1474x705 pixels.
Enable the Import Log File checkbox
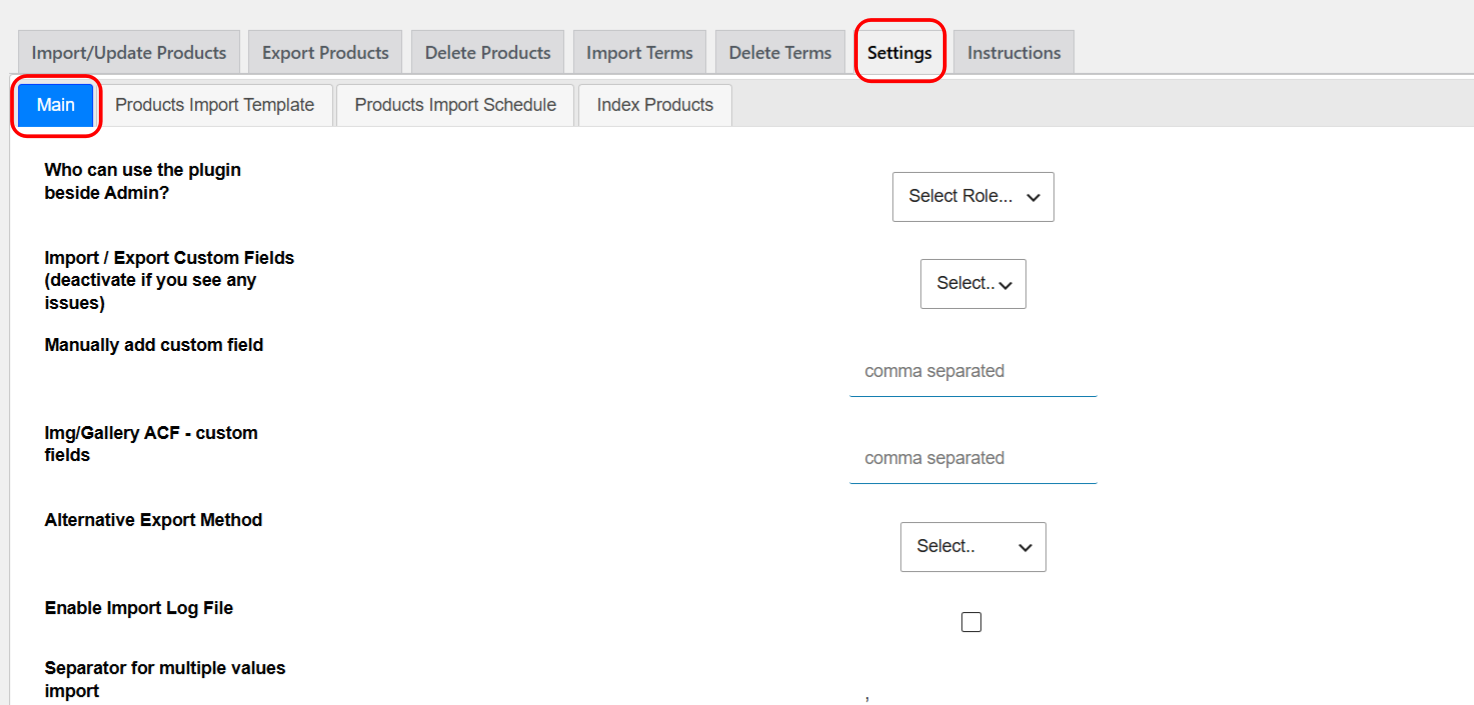(971, 622)
